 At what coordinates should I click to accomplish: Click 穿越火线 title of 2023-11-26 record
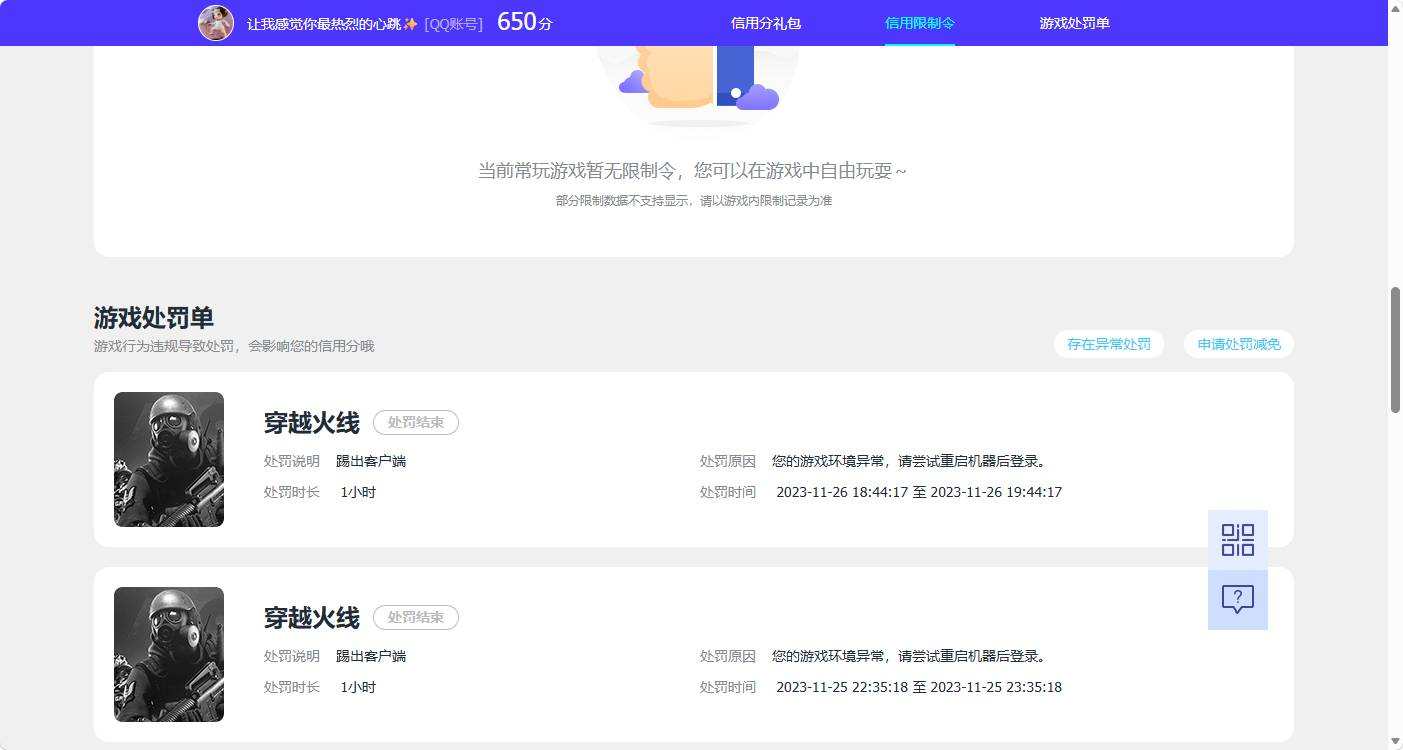pyautogui.click(x=311, y=423)
